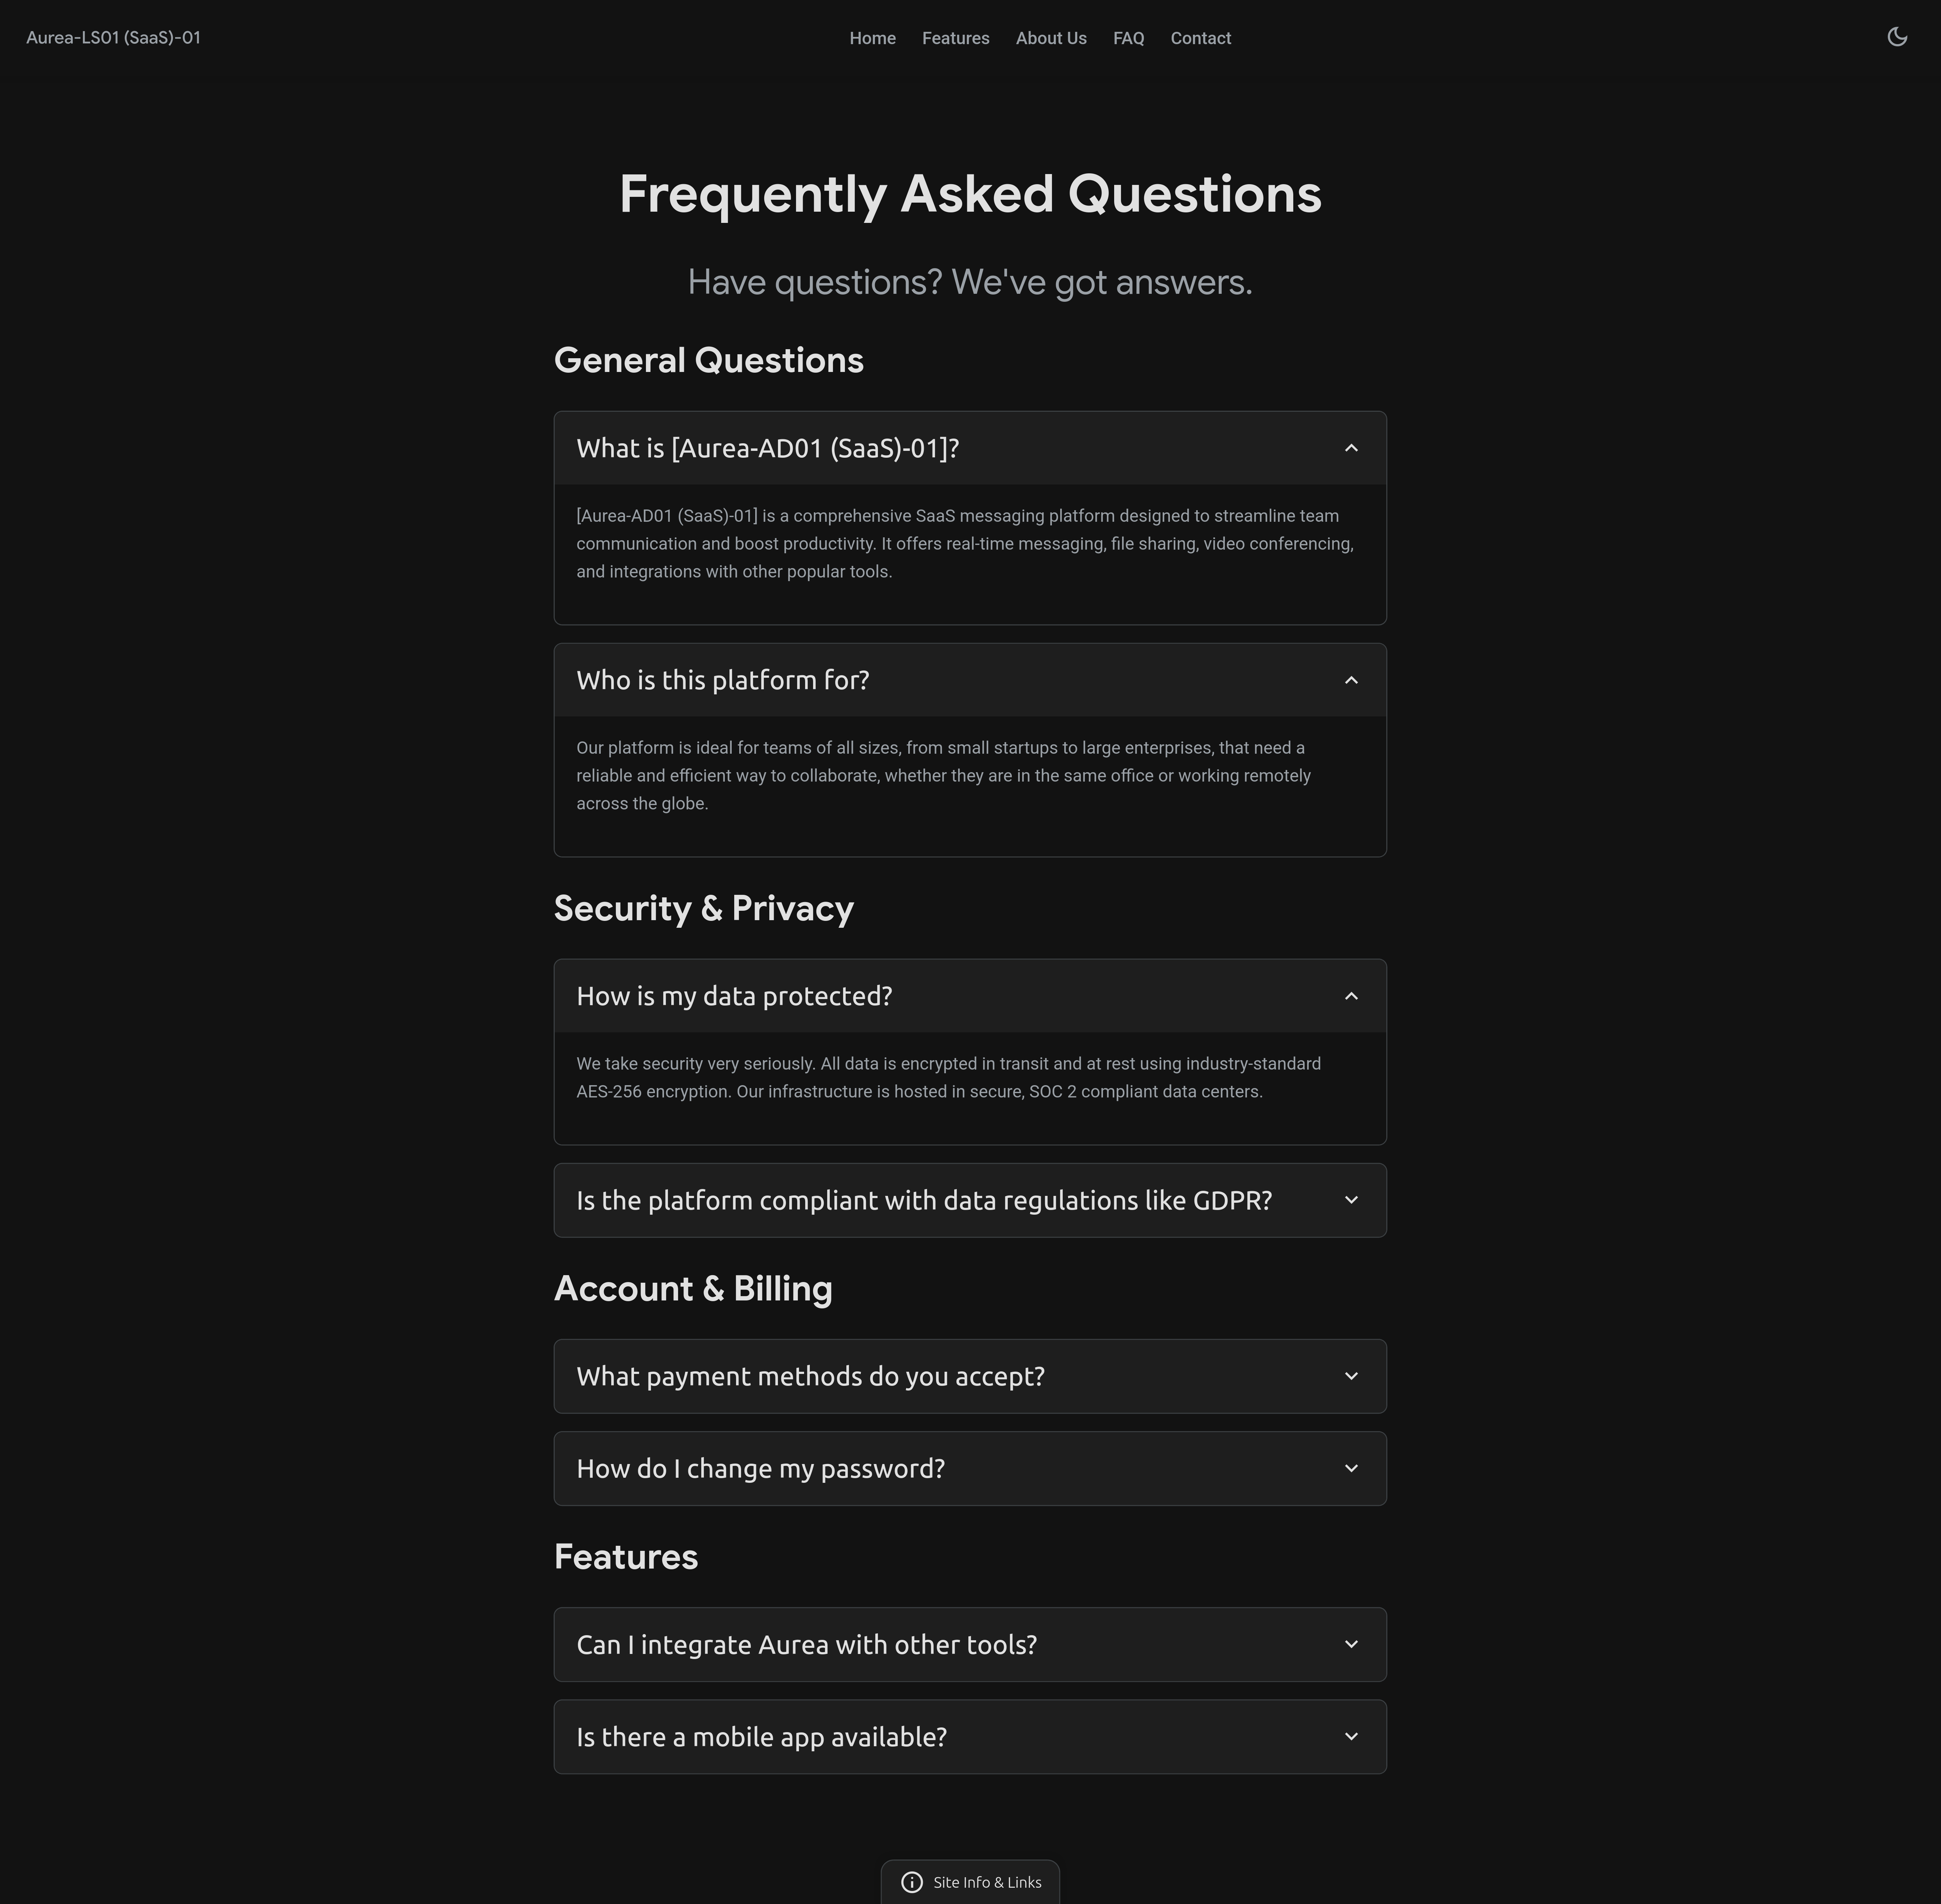
Task: Toggle dark mode moon icon
Action: (x=1896, y=37)
